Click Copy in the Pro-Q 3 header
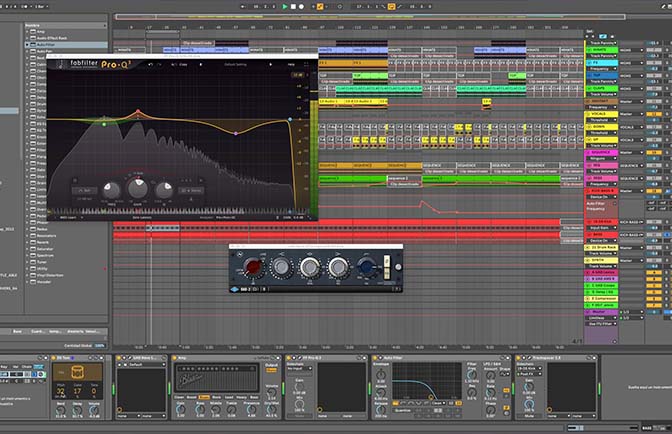Viewport: 672px width, 434px height. pyautogui.click(x=183, y=65)
